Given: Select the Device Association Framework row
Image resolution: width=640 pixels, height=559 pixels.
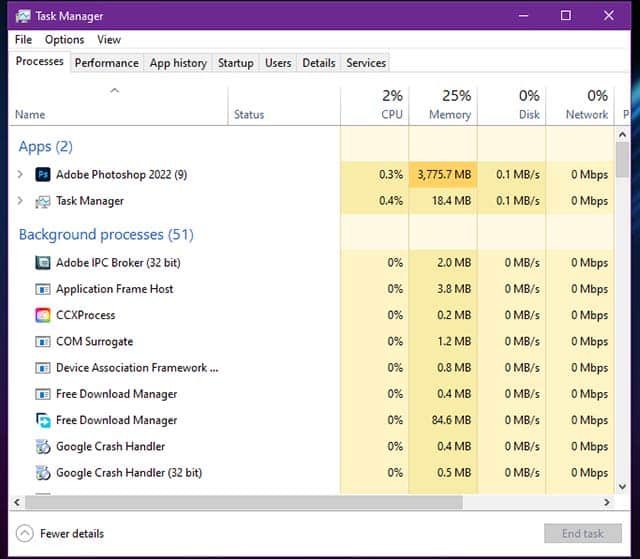Looking at the screenshot, I should click(311, 368).
